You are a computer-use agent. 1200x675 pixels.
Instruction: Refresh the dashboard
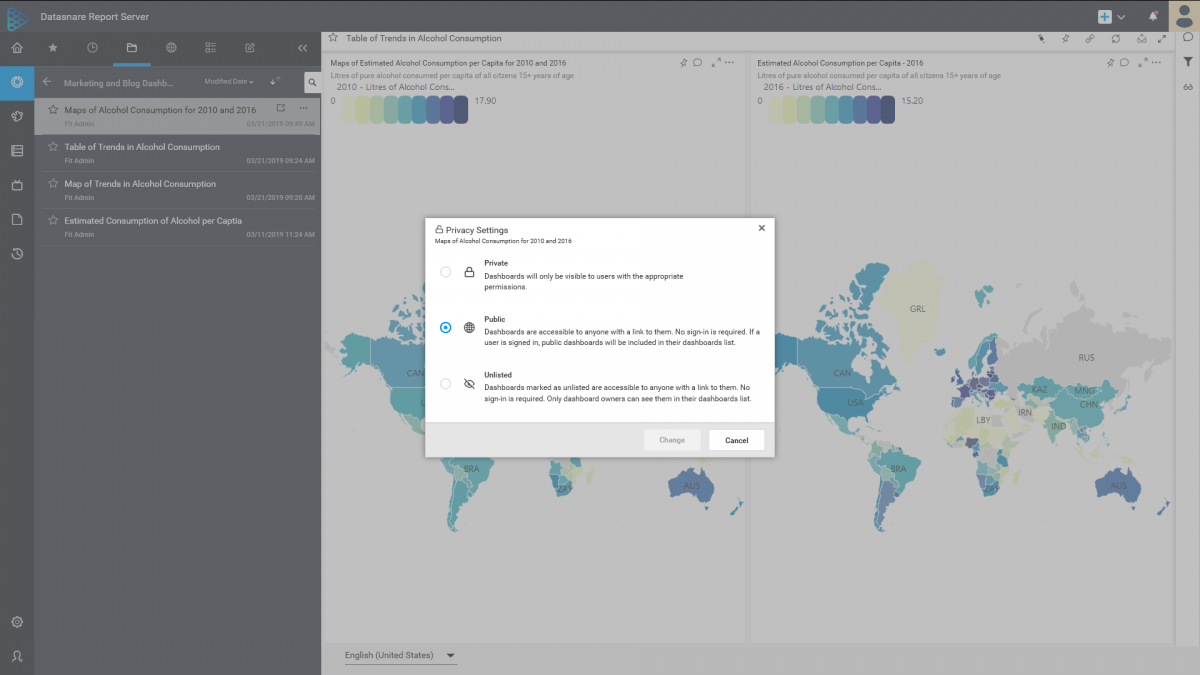point(1115,39)
